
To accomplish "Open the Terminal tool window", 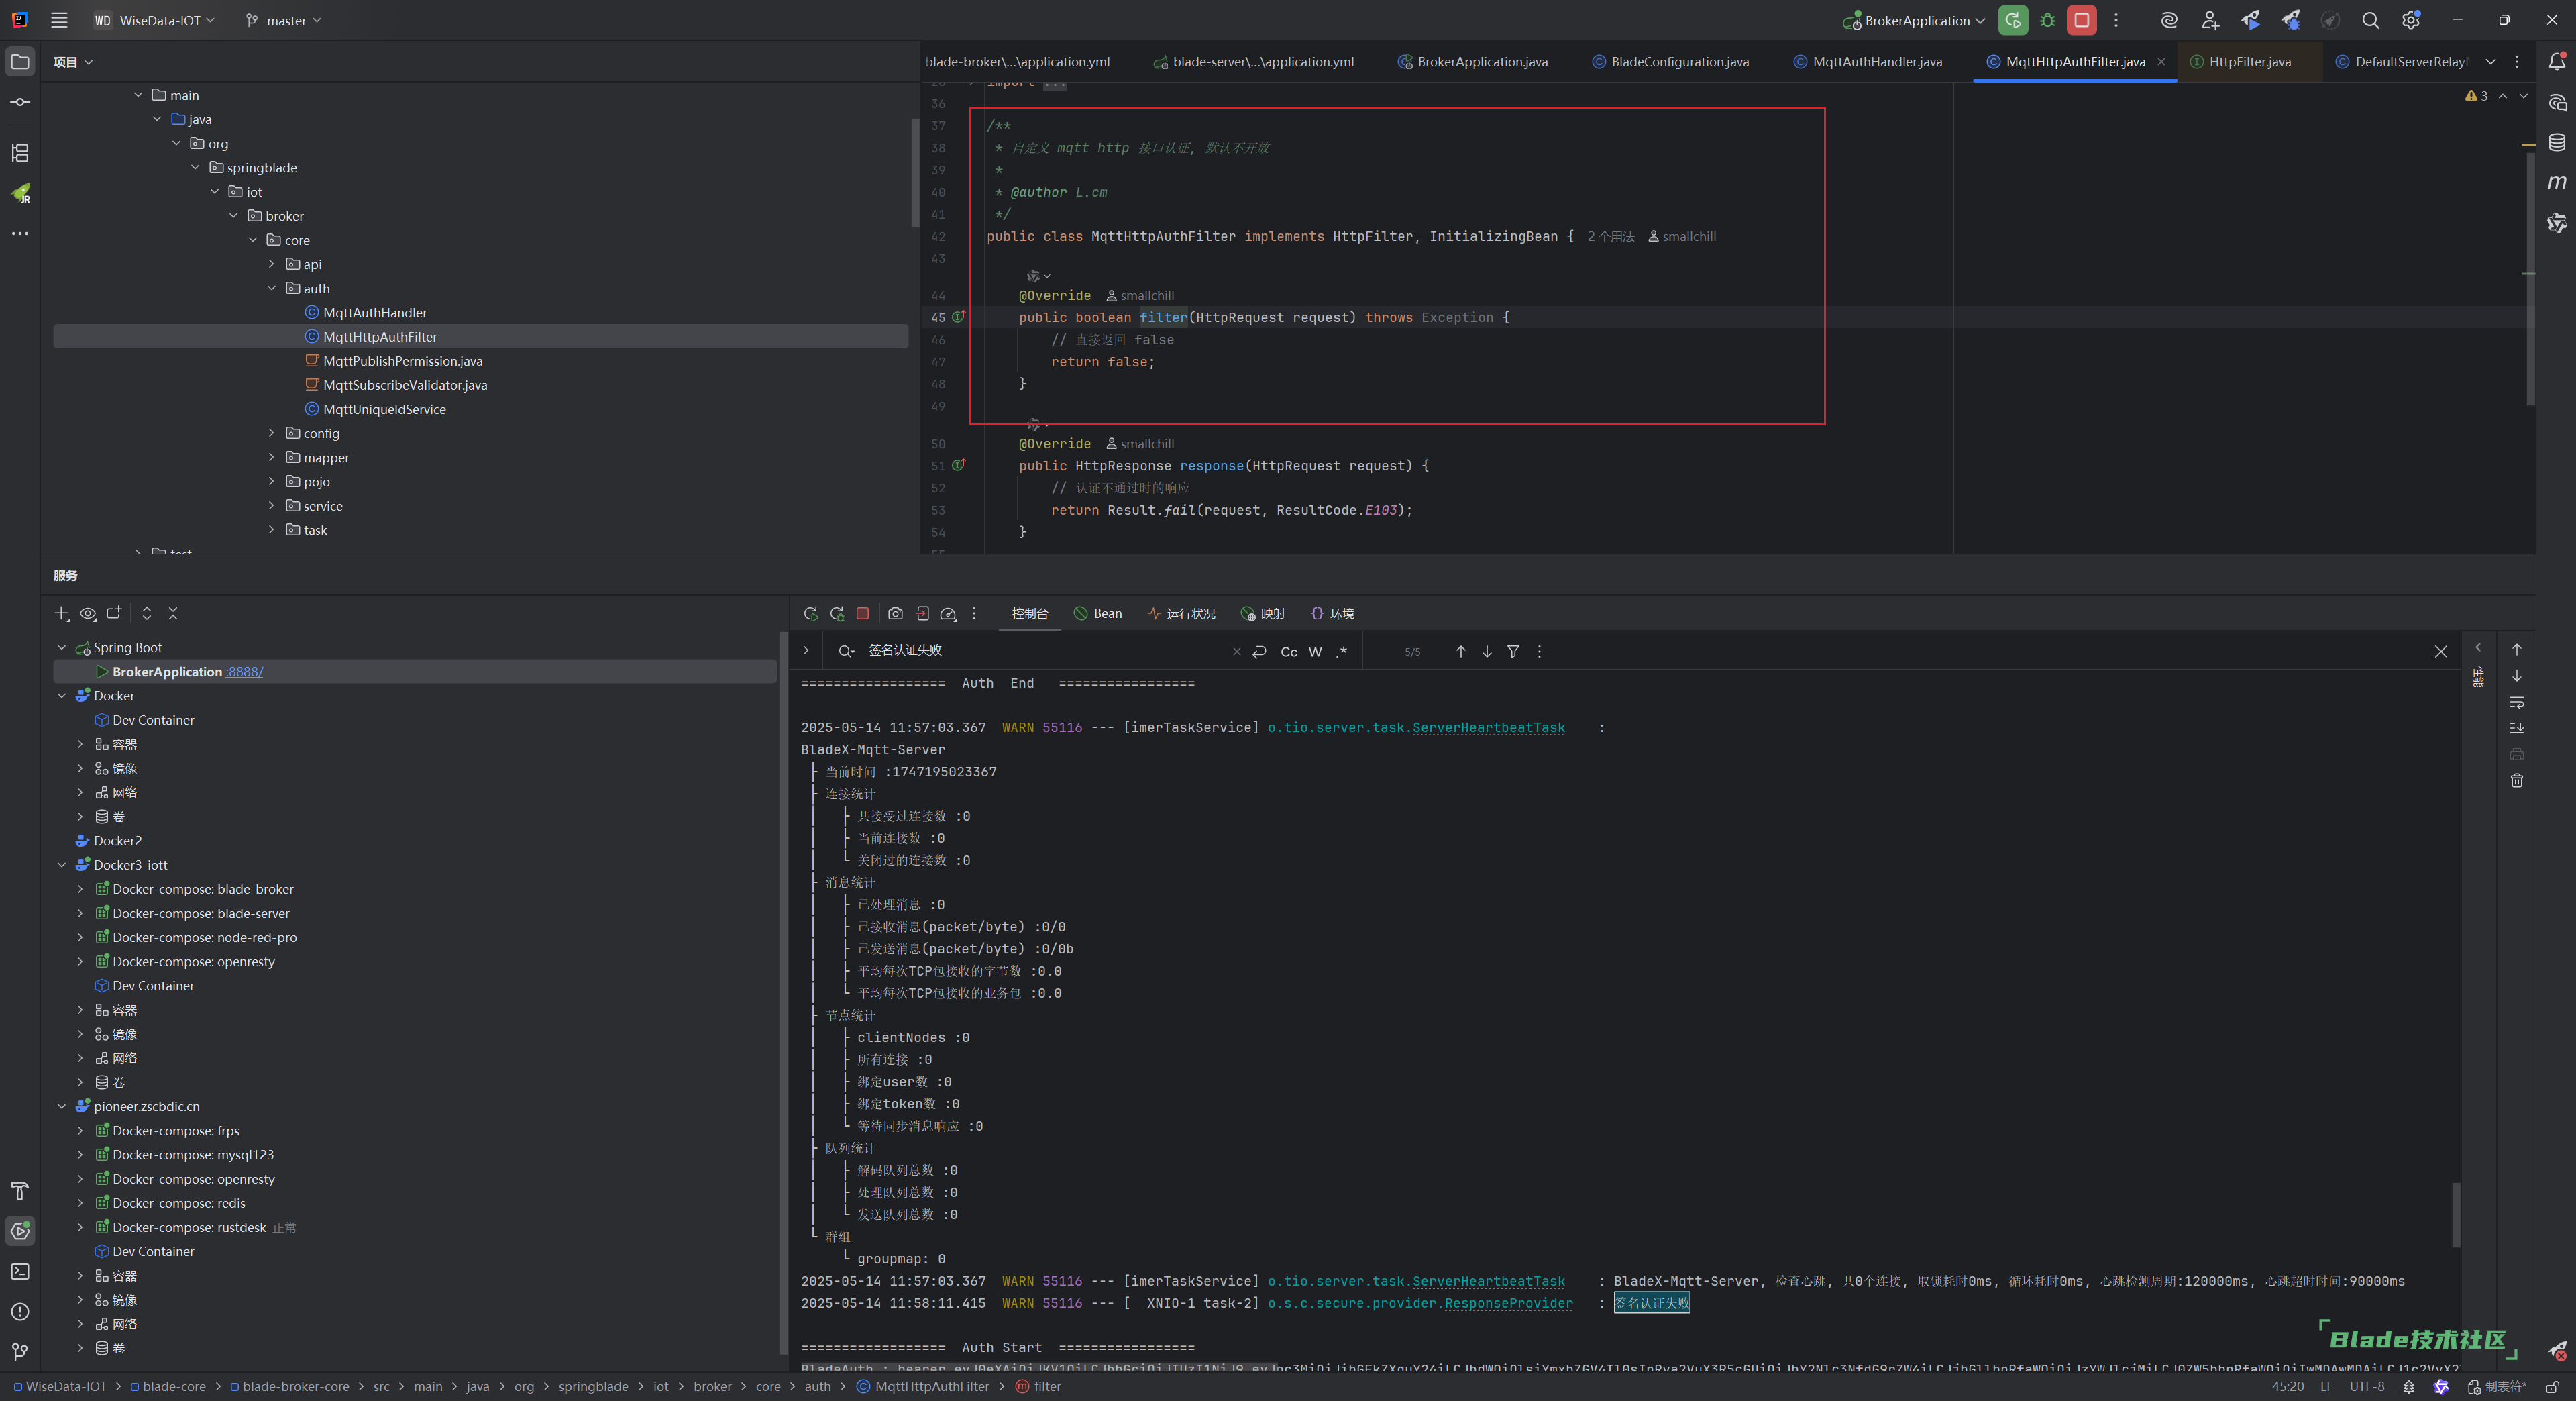I will [20, 1271].
